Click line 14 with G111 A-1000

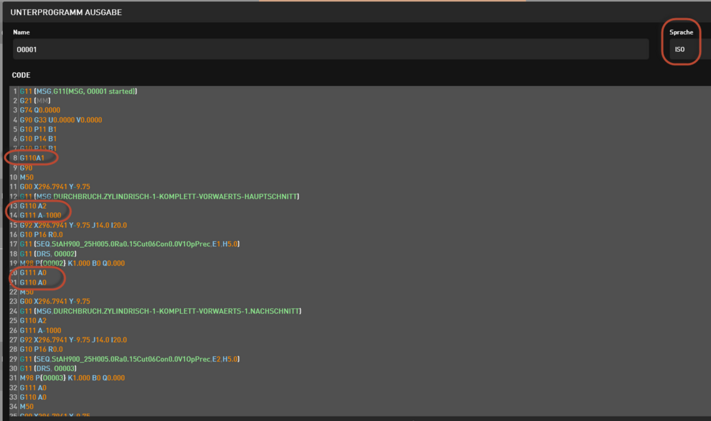pyautogui.click(x=40, y=215)
